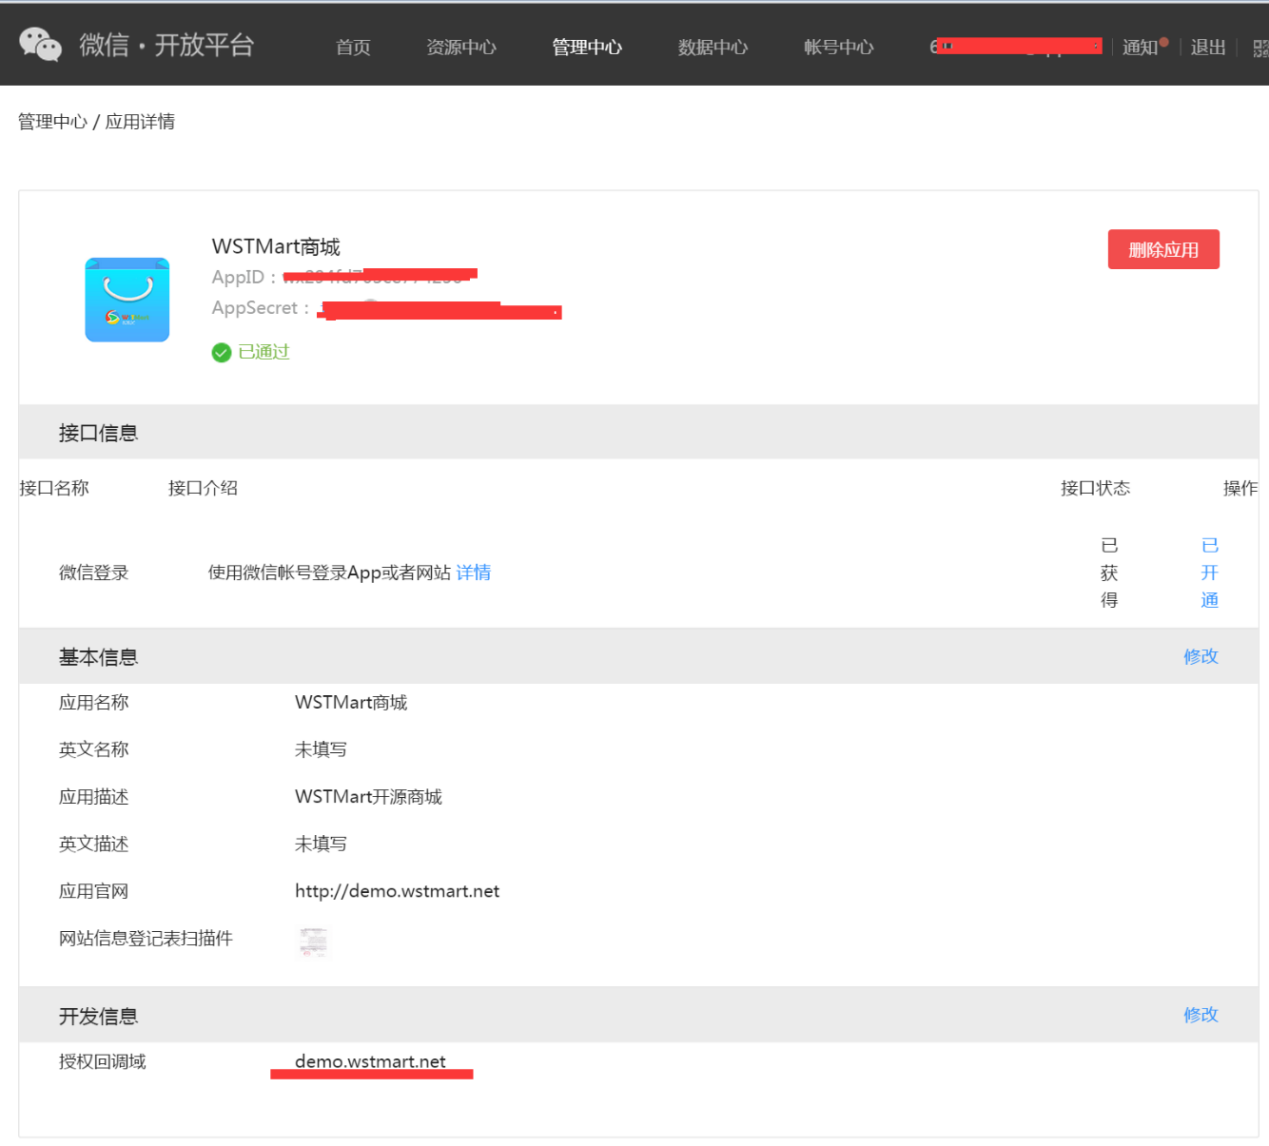Click the WSTMart商城 app title heading
Screen dimensions: 1269x1146
click(x=276, y=247)
